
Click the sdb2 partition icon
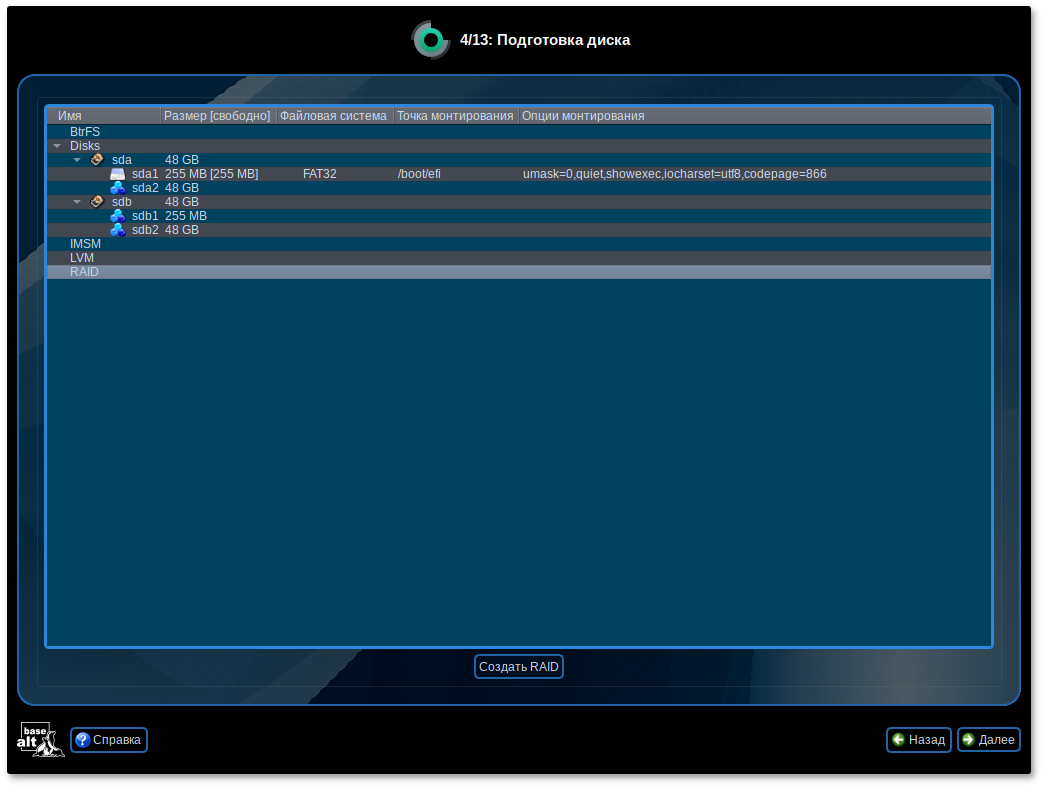click(x=118, y=230)
